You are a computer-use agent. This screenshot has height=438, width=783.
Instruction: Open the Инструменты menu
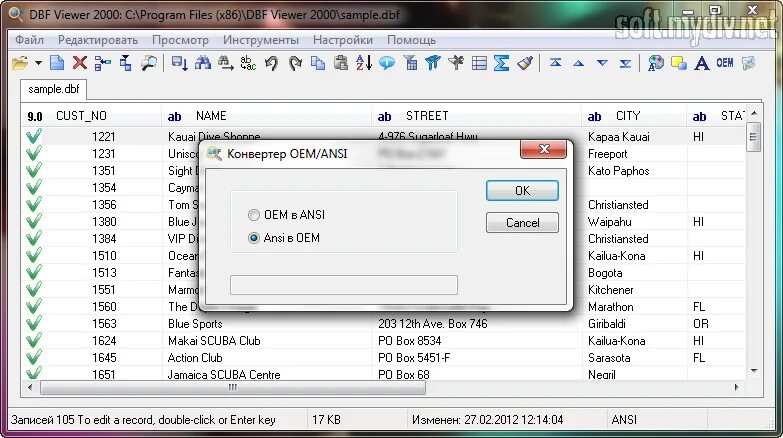click(261, 40)
